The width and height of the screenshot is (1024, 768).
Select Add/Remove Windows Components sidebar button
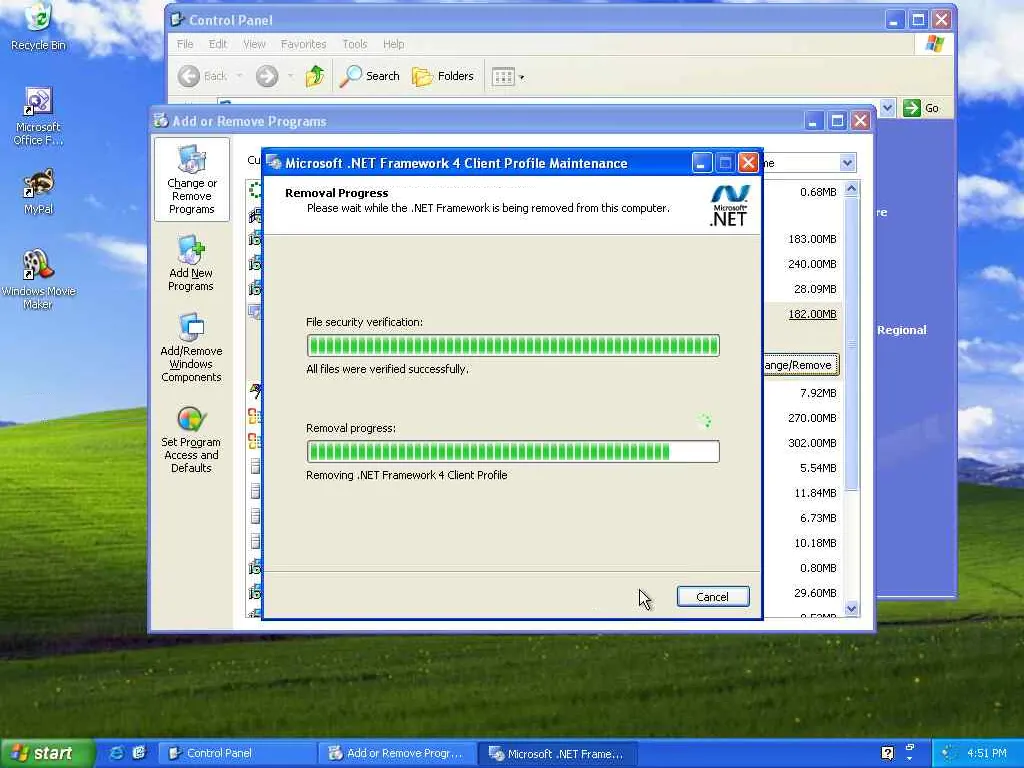coord(191,347)
